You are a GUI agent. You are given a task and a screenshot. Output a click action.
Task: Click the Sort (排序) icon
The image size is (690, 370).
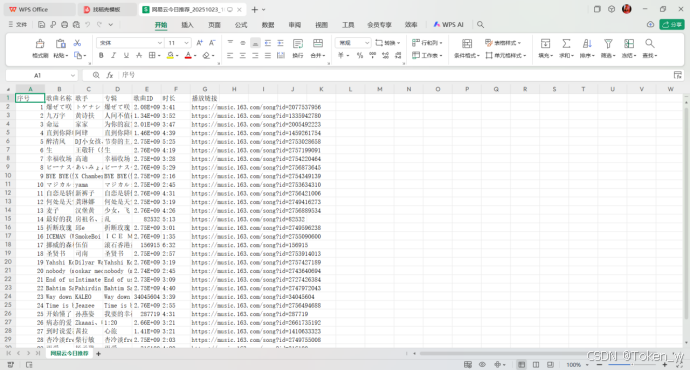(x=587, y=44)
